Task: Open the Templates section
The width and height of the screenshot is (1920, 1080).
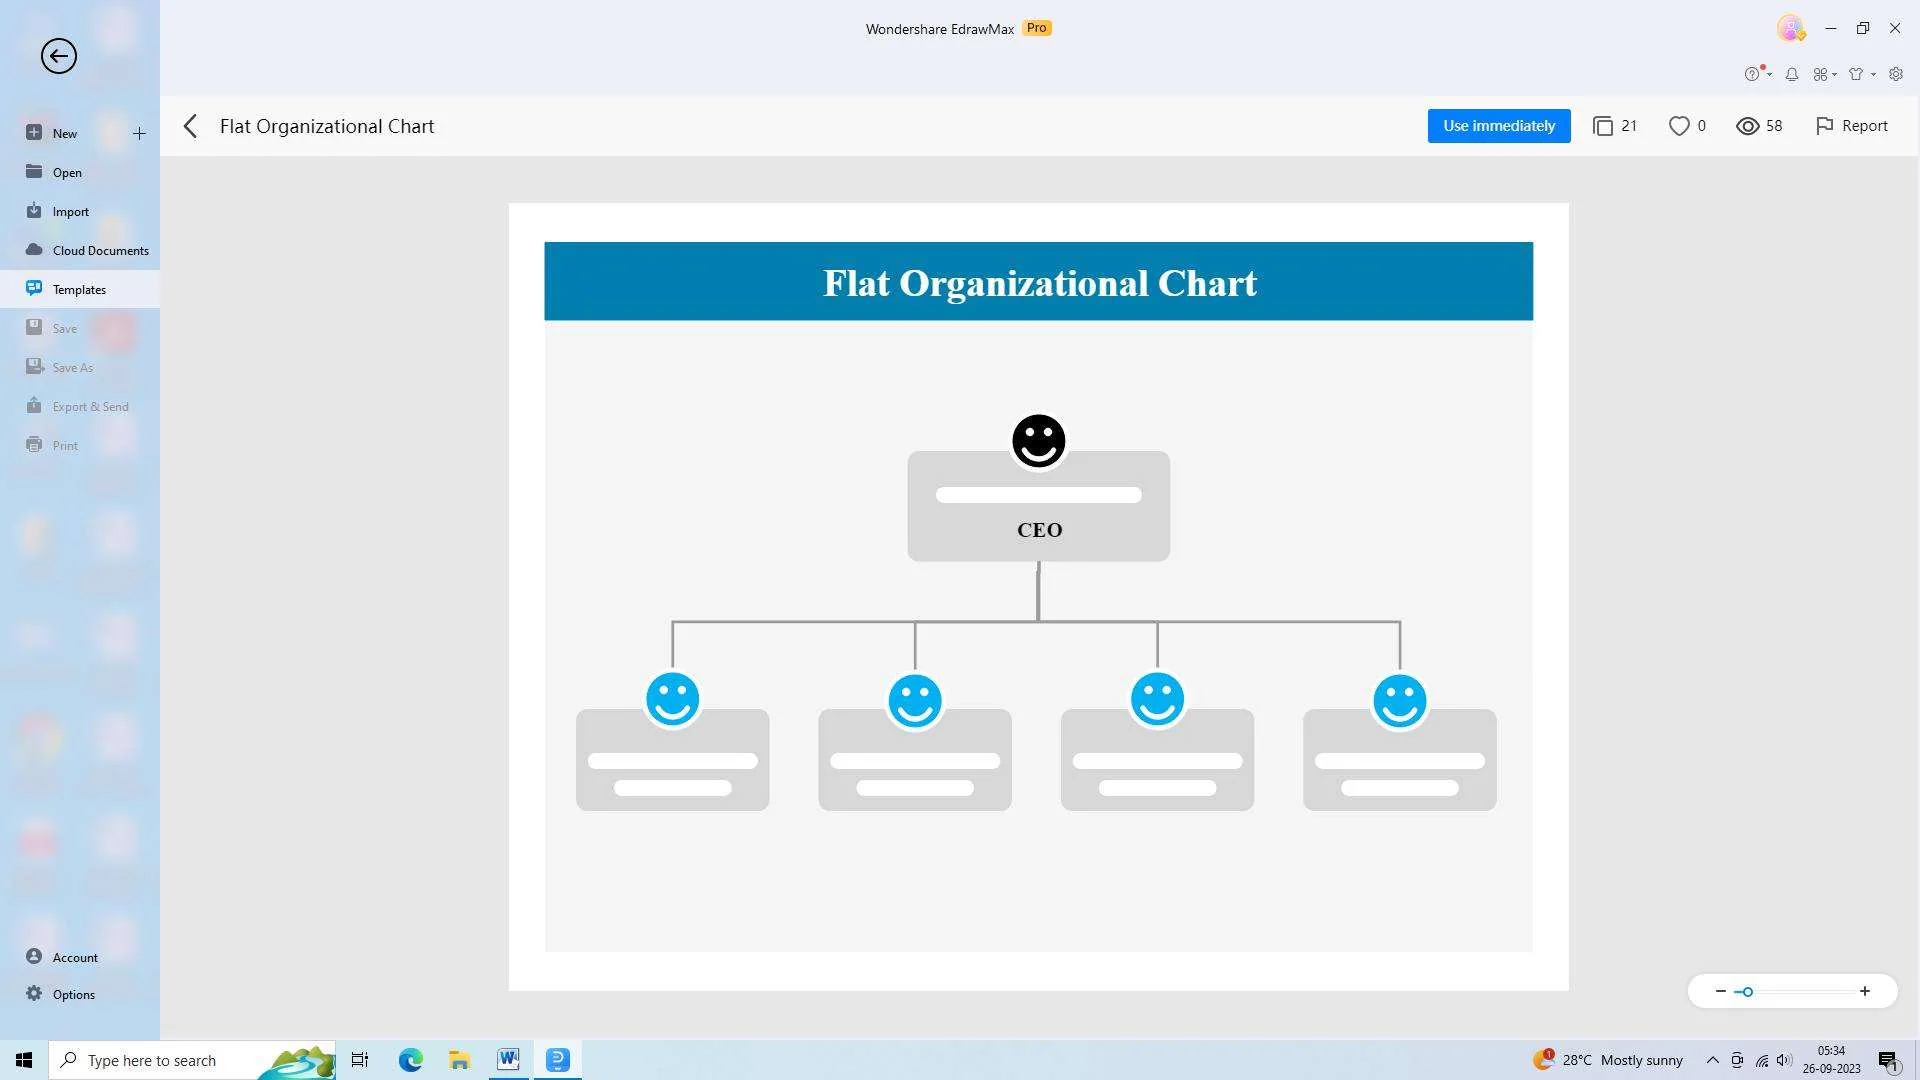Action: pyautogui.click(x=78, y=287)
